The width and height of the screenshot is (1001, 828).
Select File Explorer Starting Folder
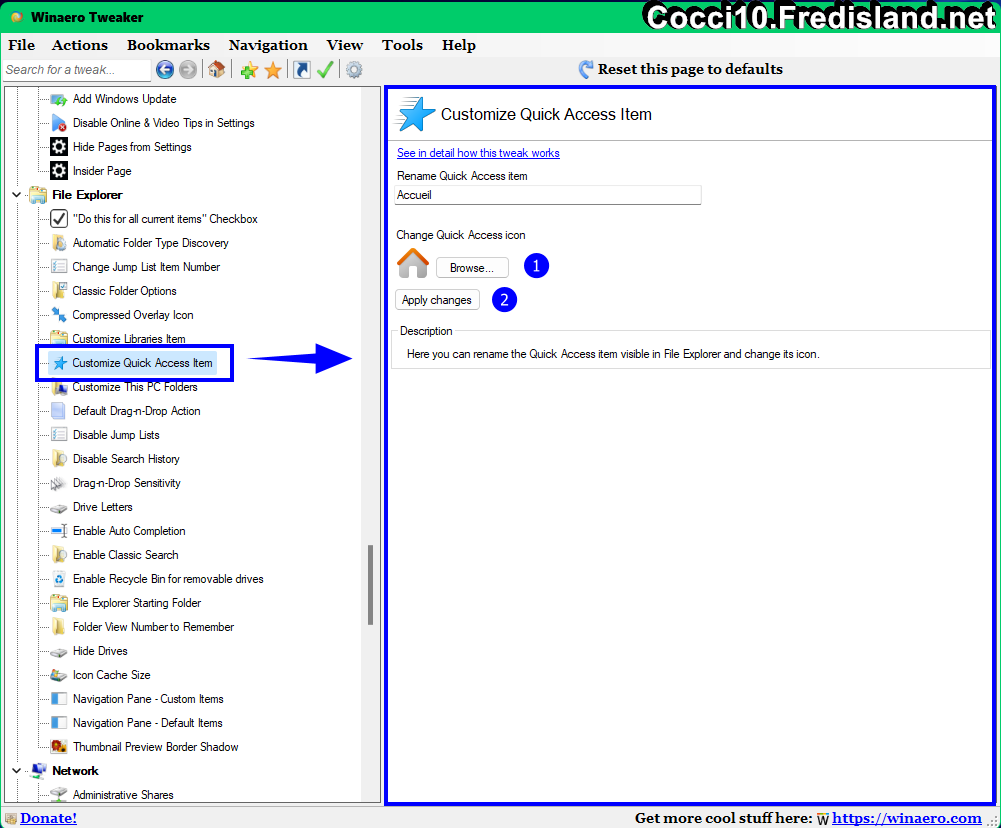[137, 603]
